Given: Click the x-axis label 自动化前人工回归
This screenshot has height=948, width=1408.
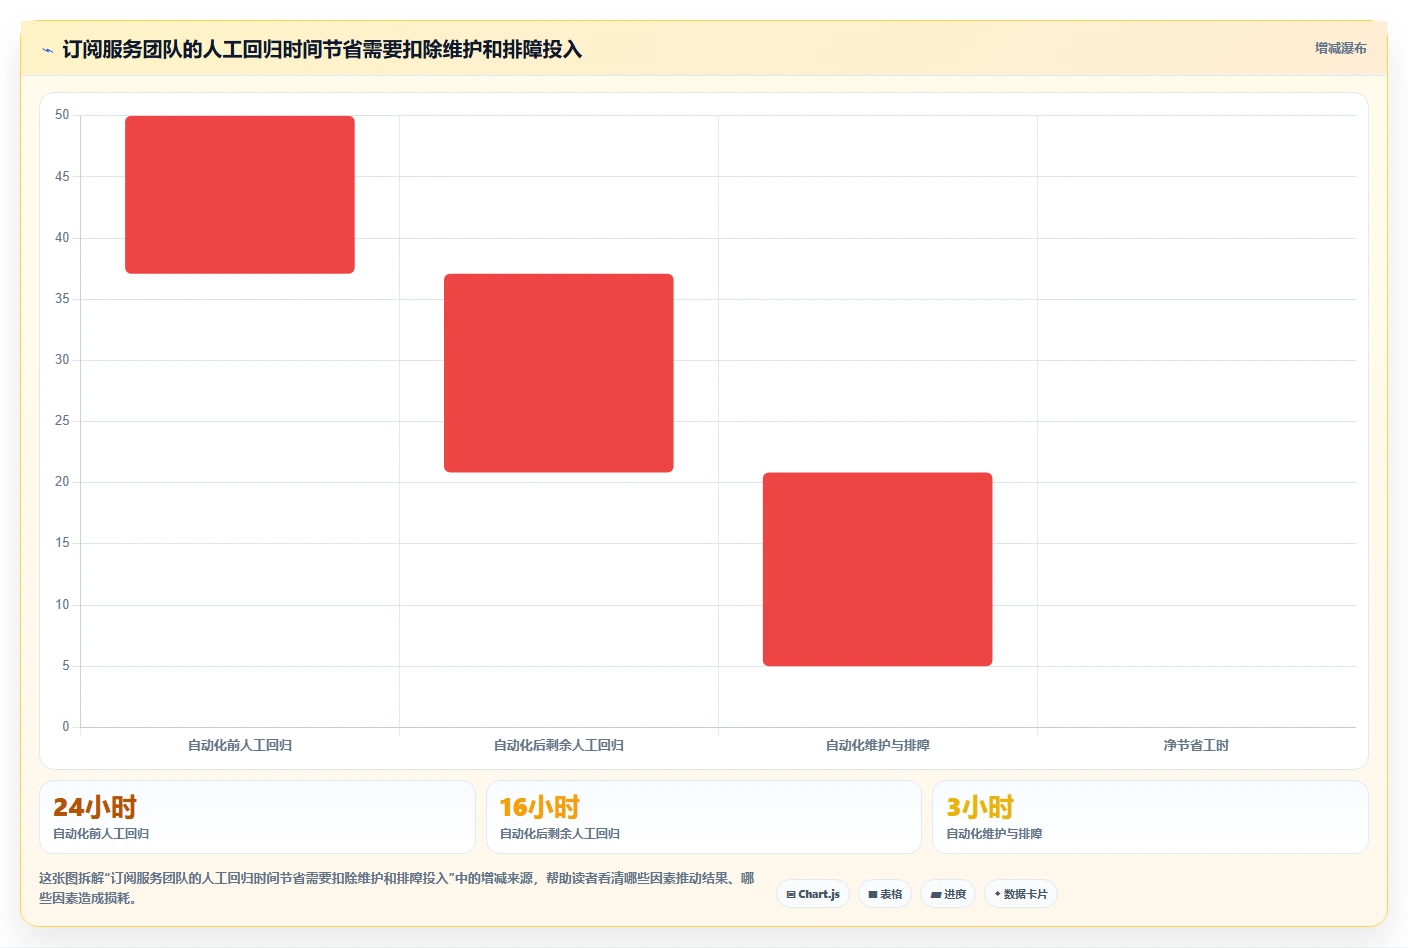Looking at the screenshot, I should pyautogui.click(x=240, y=745).
